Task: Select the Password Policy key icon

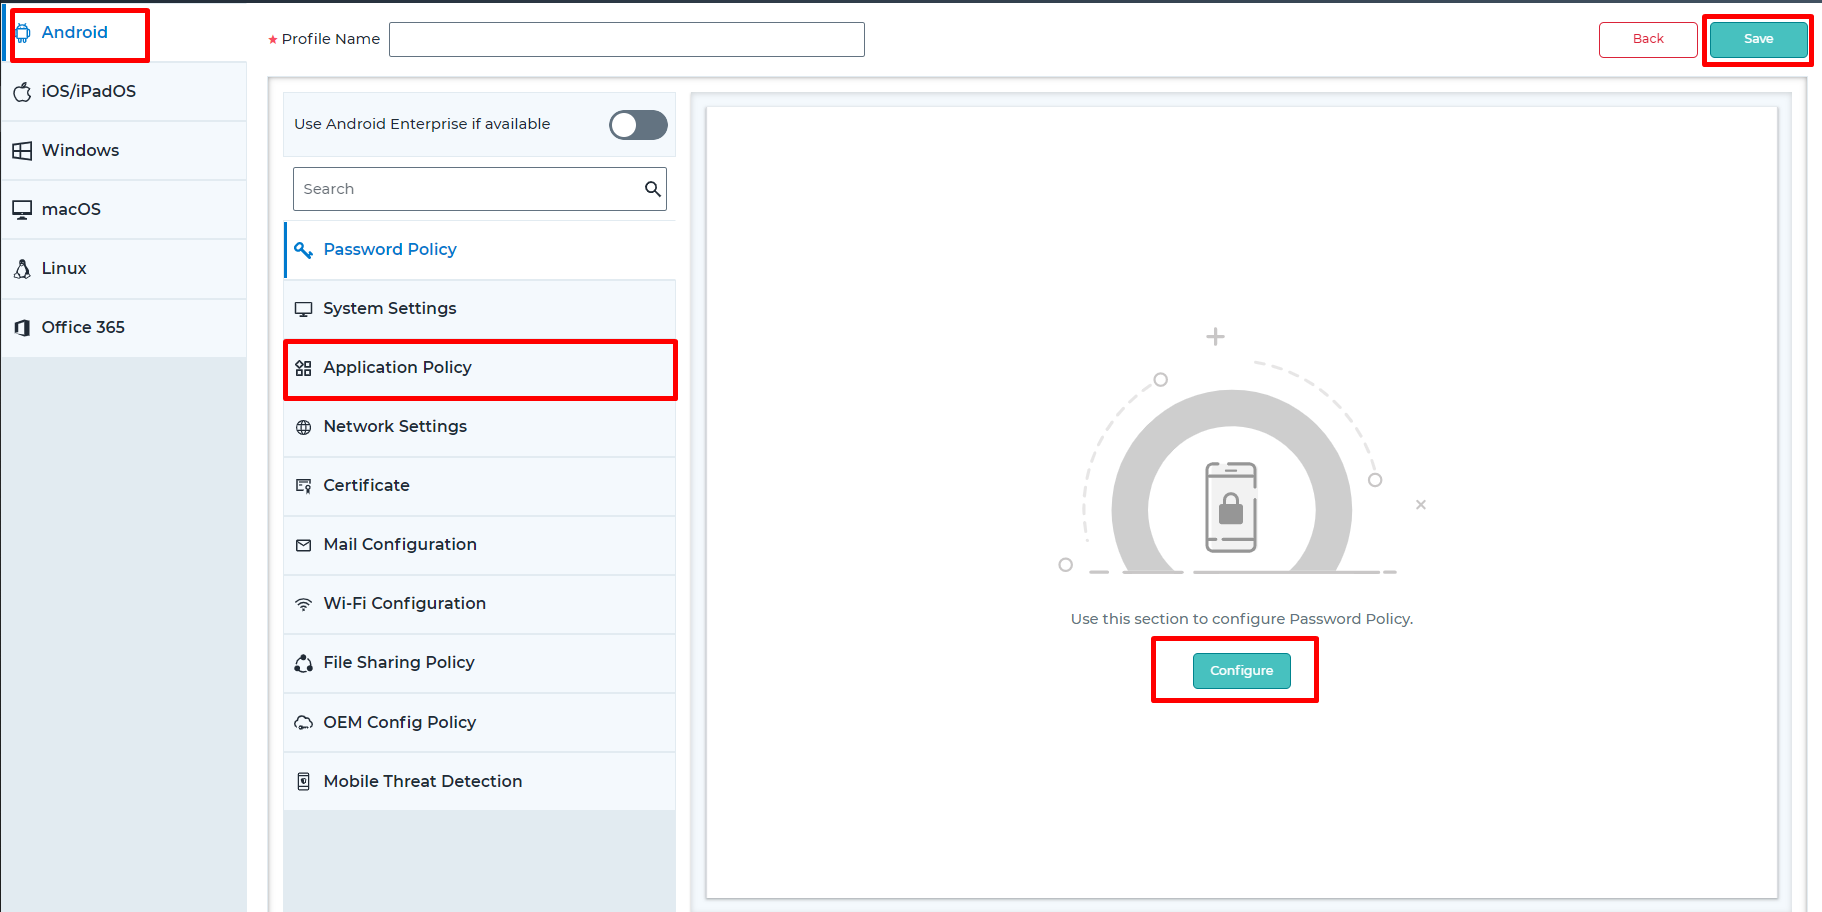Action: coord(304,249)
